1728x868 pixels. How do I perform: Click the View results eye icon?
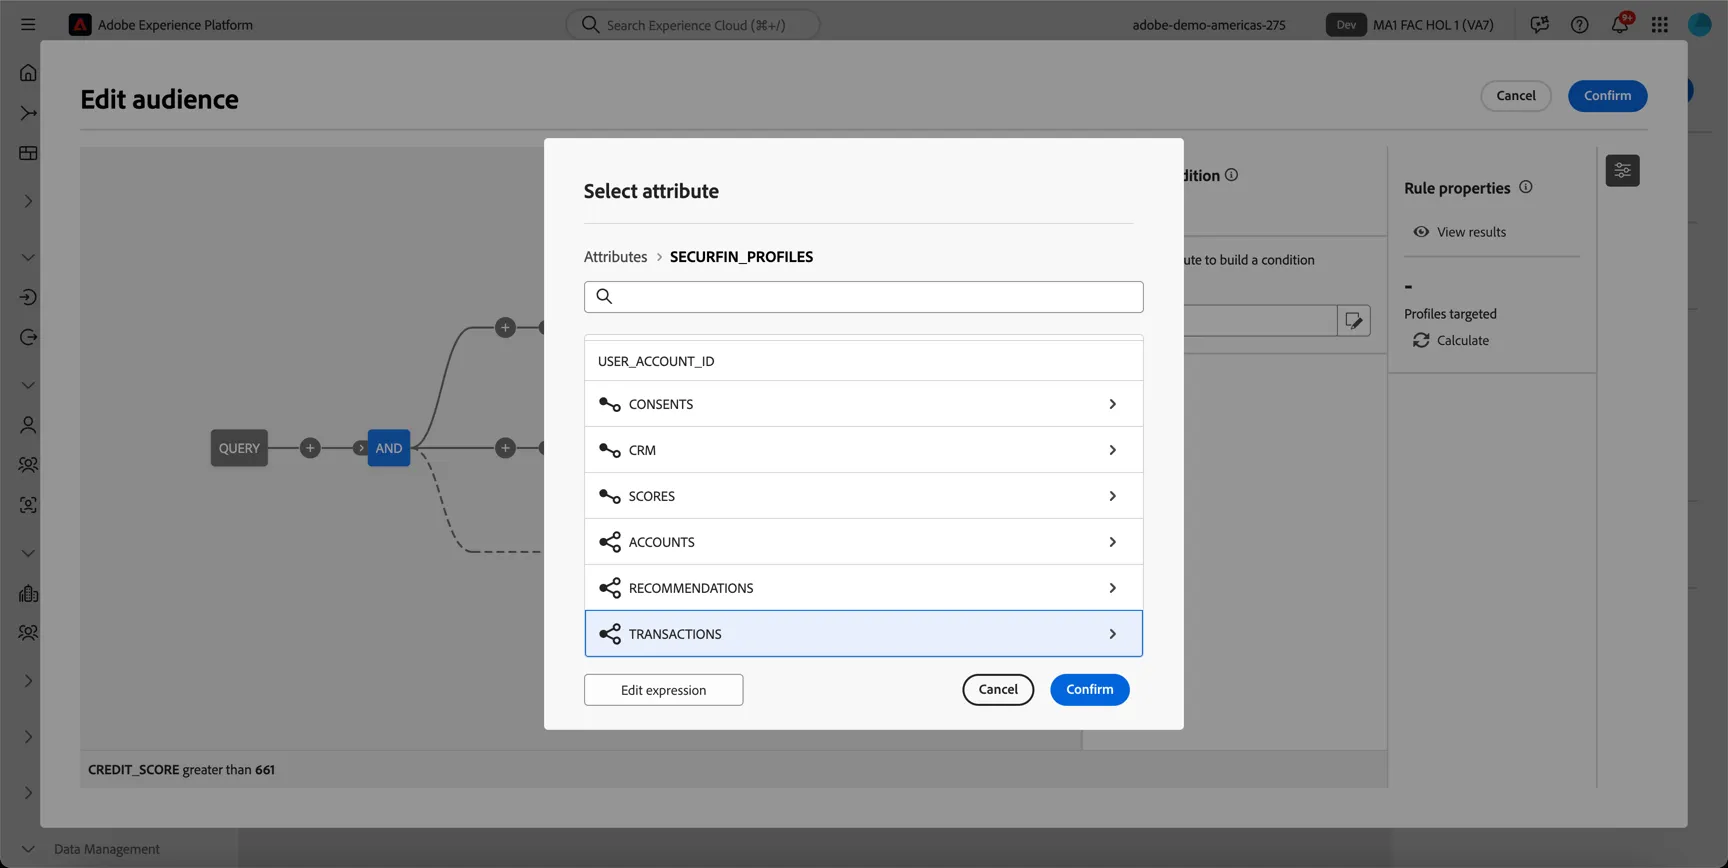coord(1421,231)
